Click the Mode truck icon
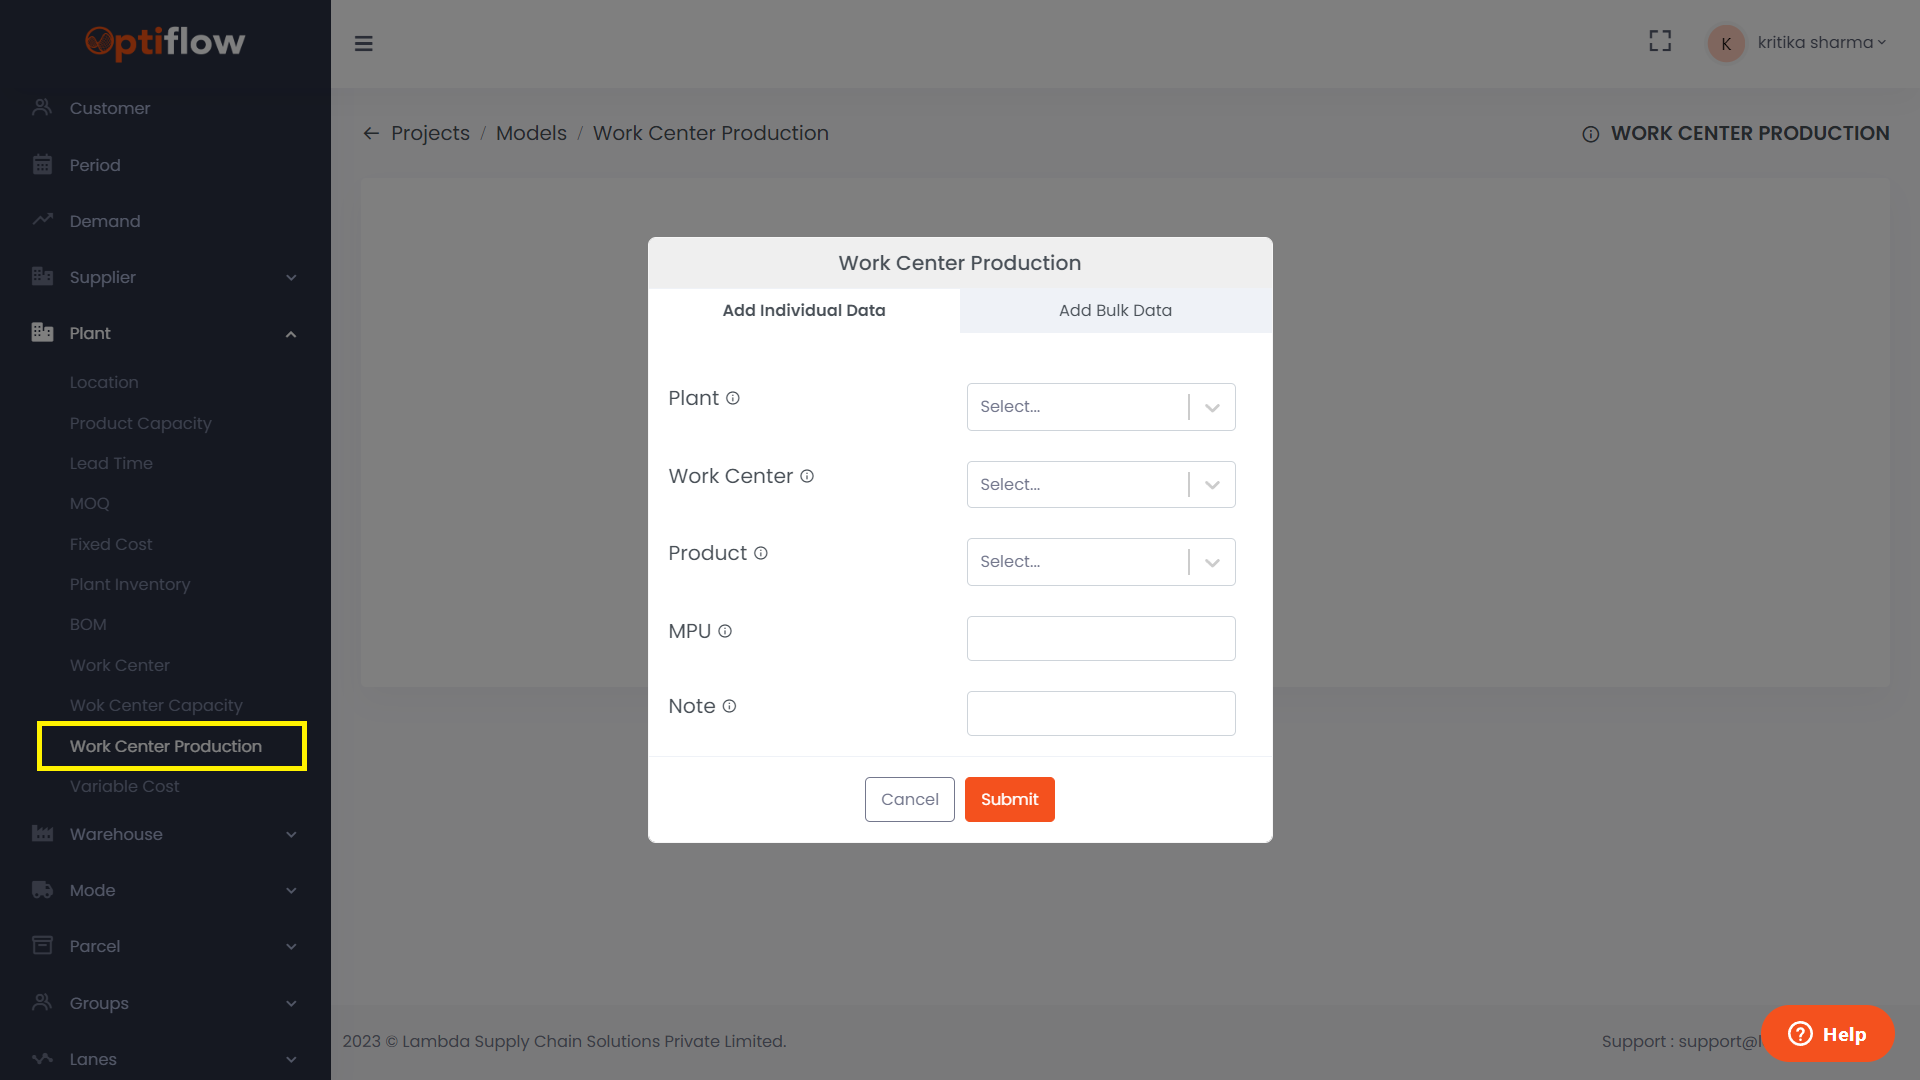Viewport: 1920px width, 1080px height. 43,890
